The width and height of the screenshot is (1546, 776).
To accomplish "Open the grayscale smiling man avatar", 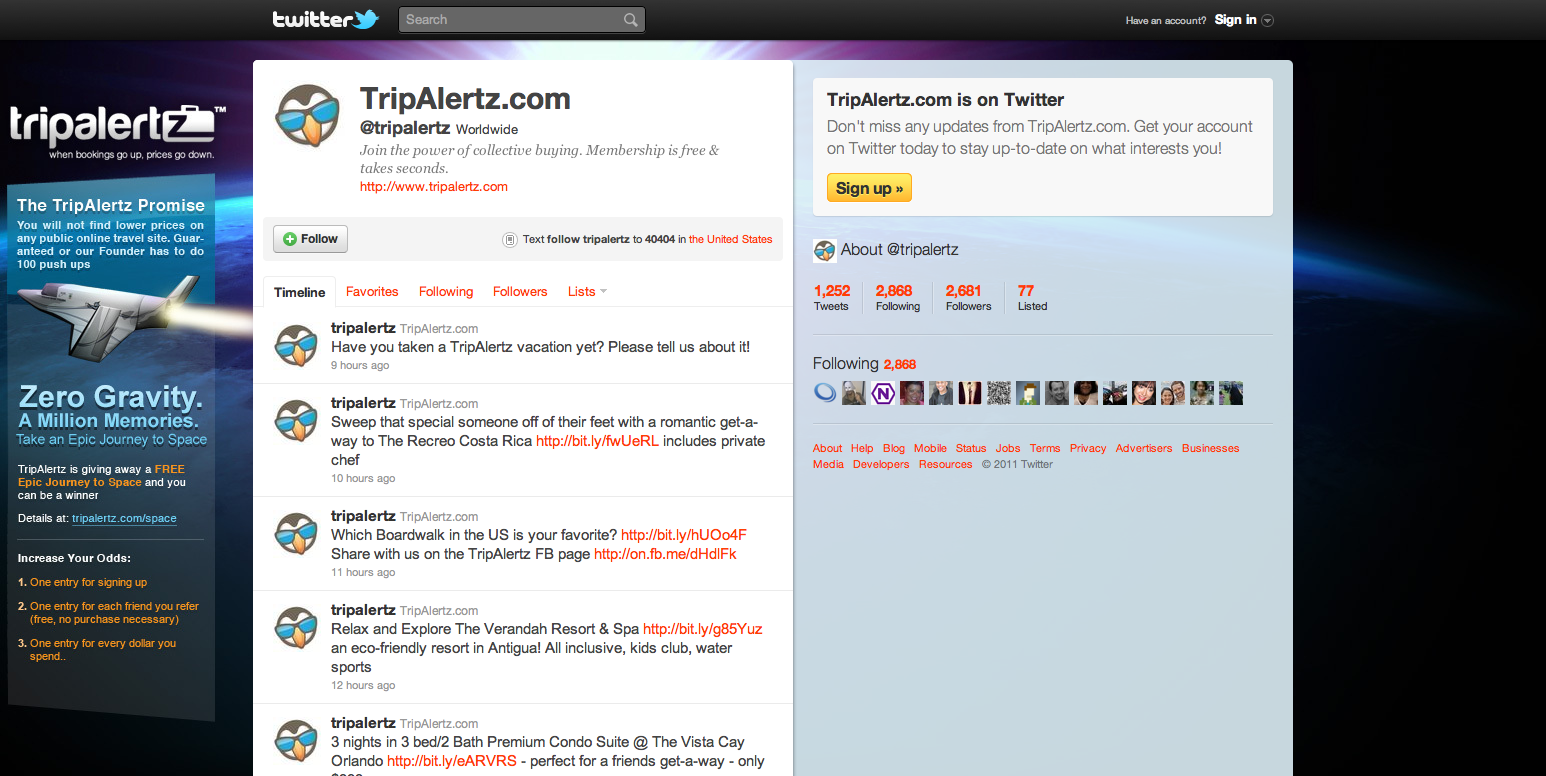I will click(x=1057, y=393).
